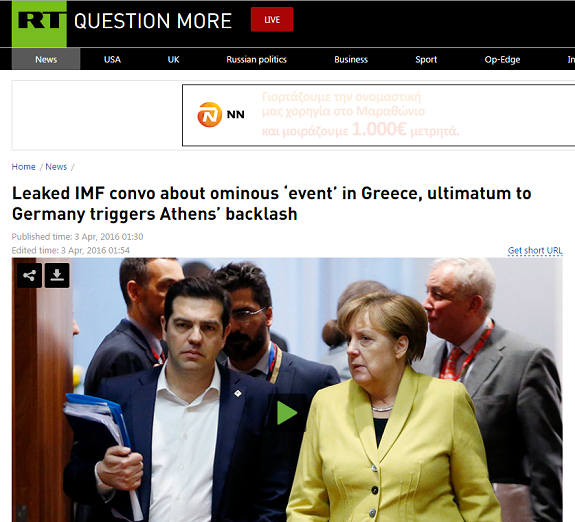
Task: Play the article video
Action: pyautogui.click(x=287, y=412)
